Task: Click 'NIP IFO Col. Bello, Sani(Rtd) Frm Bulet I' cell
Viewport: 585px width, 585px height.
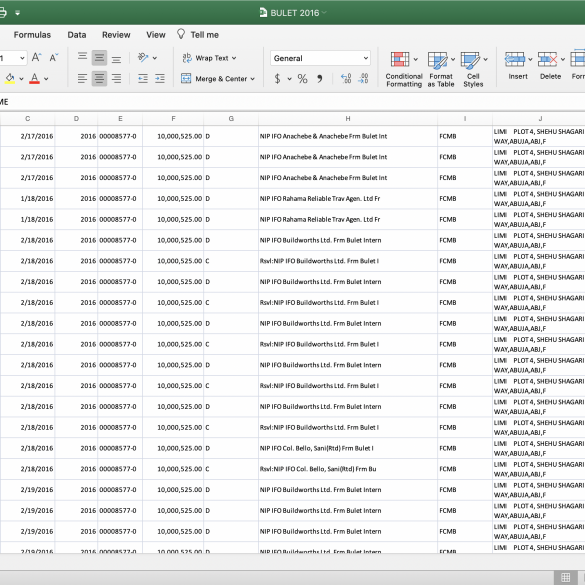Action: pyautogui.click(x=348, y=448)
